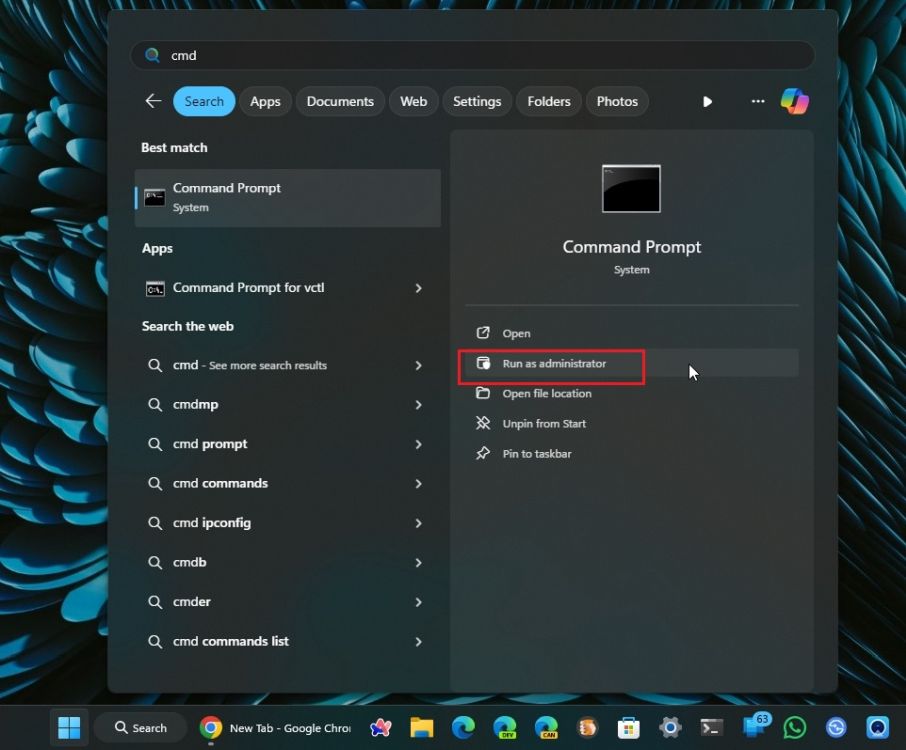The image size is (906, 750).
Task: Expand the Command Prompt for vctl entry
Action: point(419,288)
